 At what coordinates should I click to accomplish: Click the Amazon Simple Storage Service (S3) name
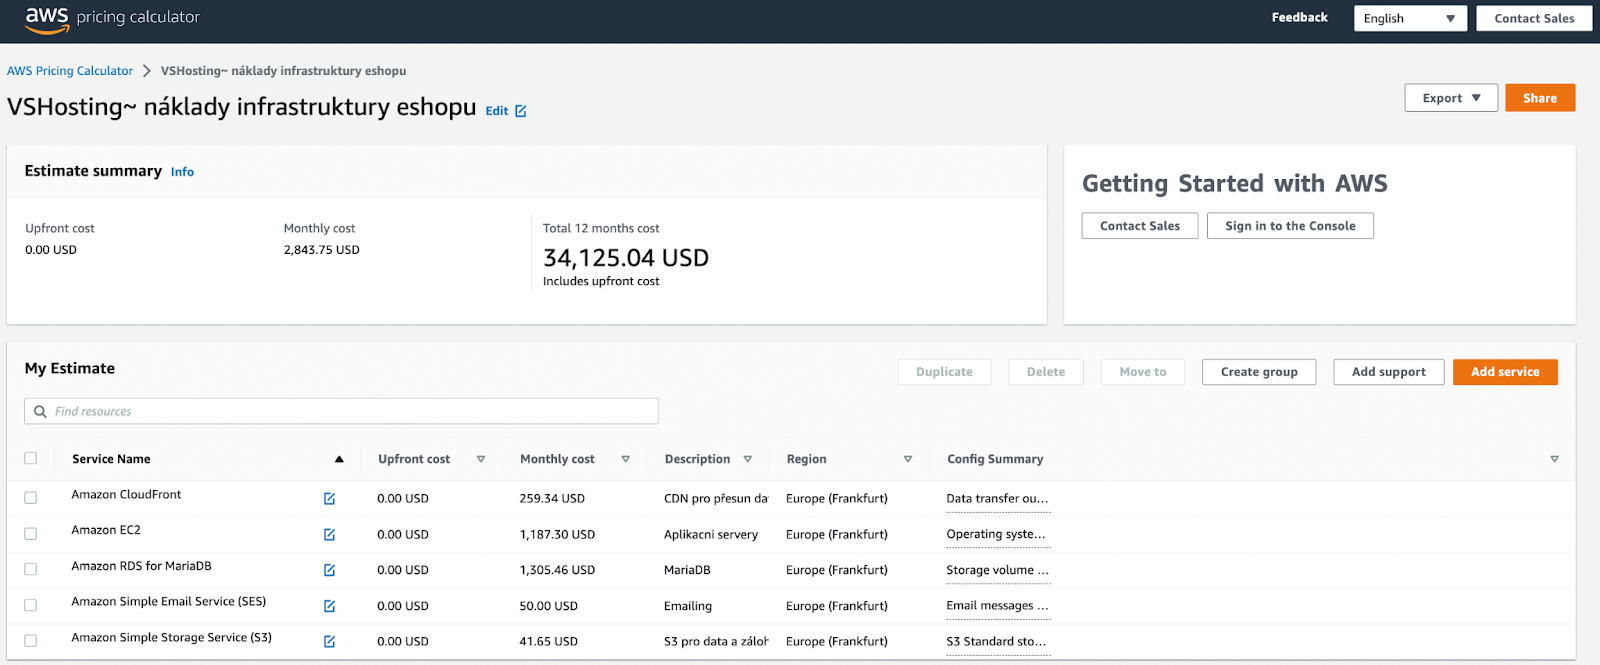(x=171, y=637)
